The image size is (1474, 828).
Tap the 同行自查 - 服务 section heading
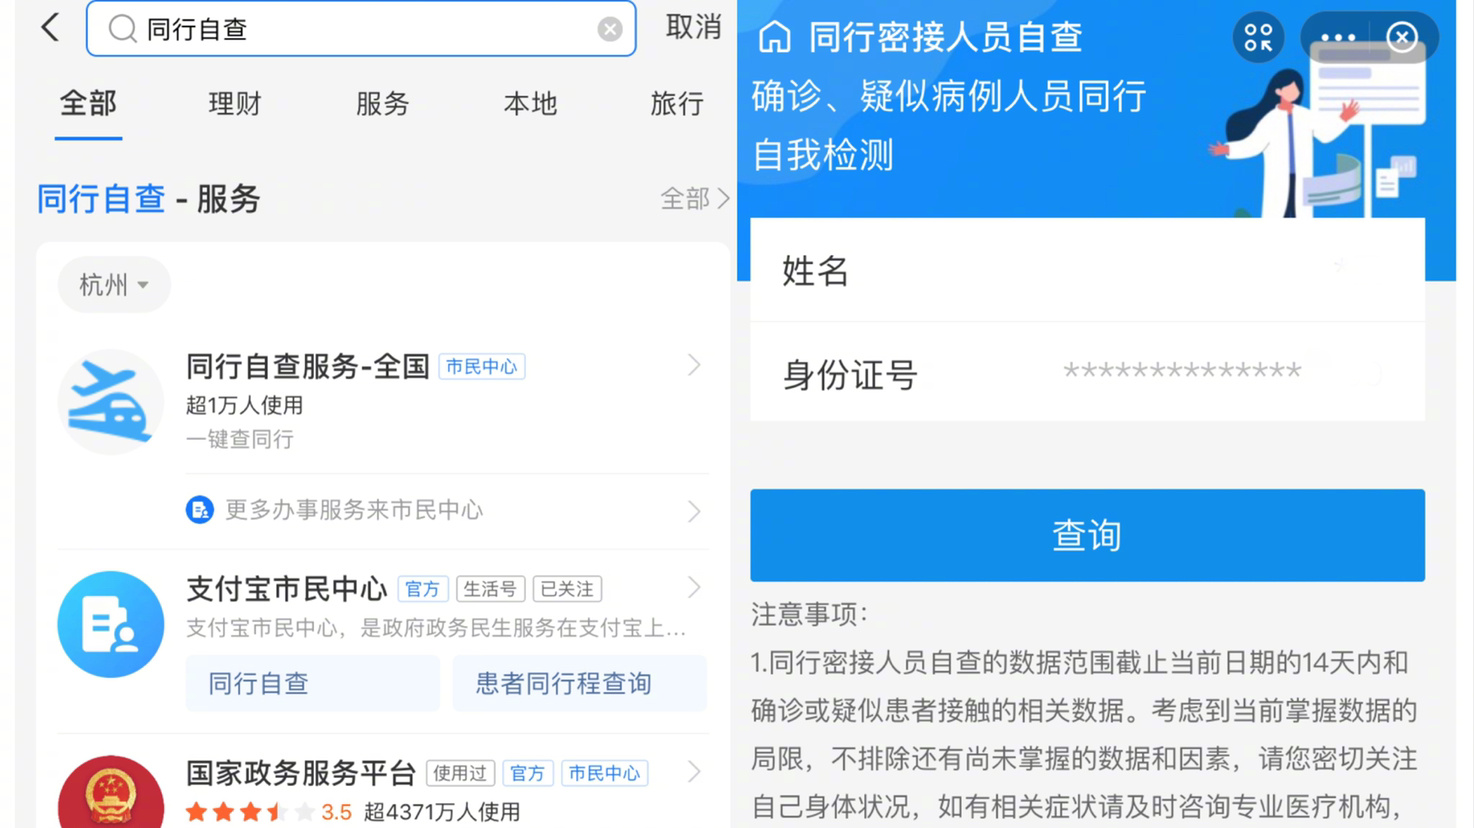148,199
